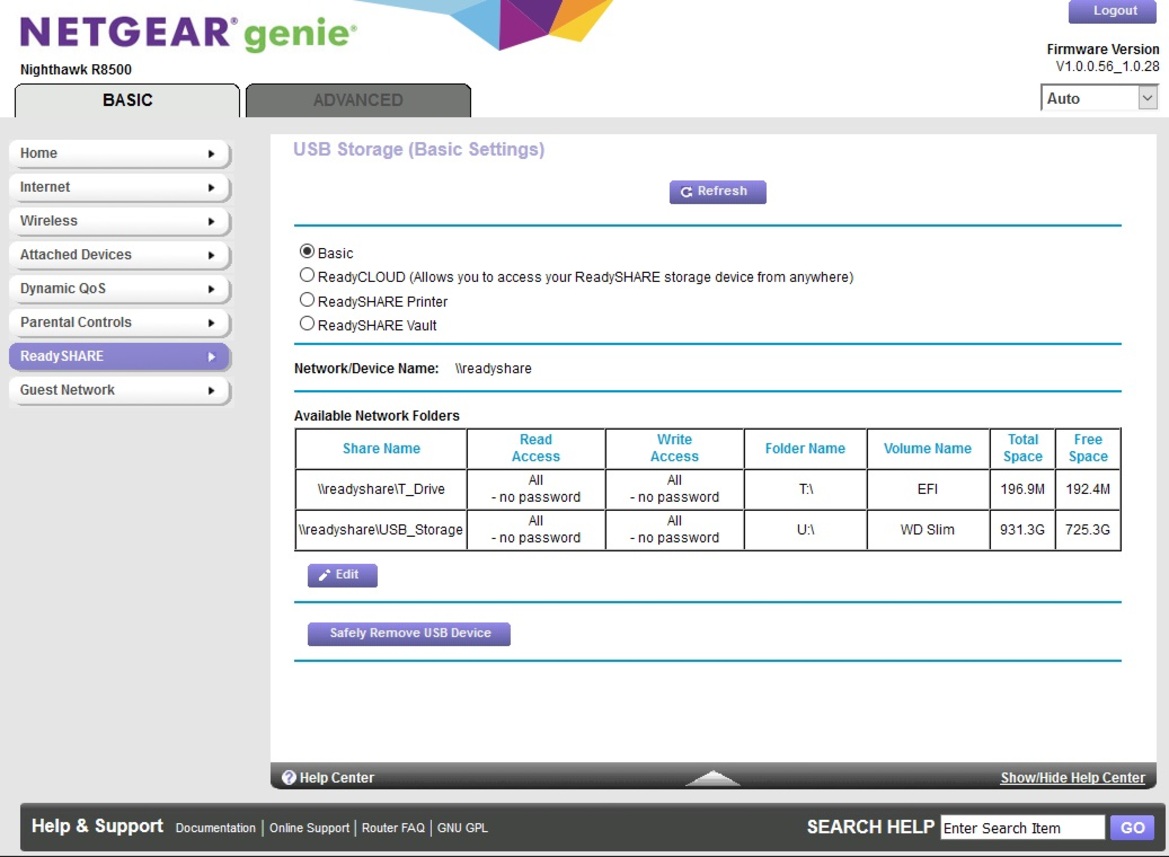Click the Logout button
The image size is (1169, 857).
1113,10
